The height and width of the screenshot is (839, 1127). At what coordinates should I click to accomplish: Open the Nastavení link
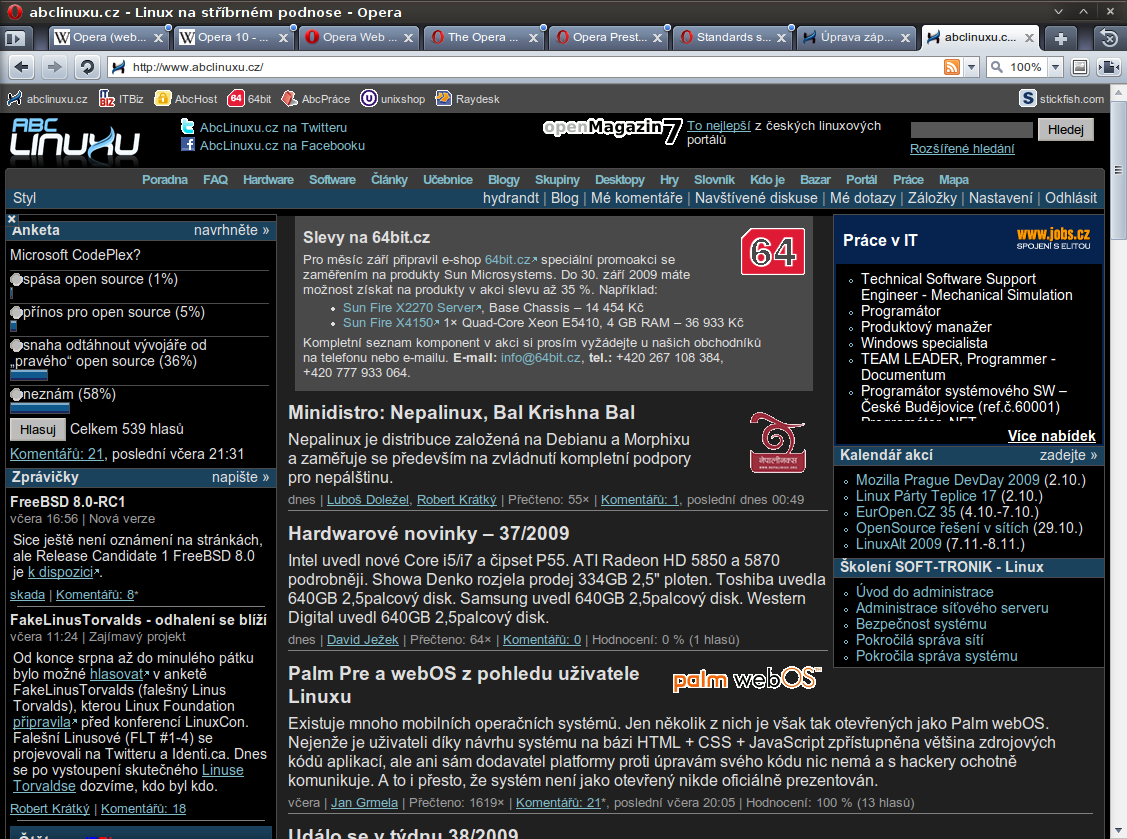point(1000,198)
